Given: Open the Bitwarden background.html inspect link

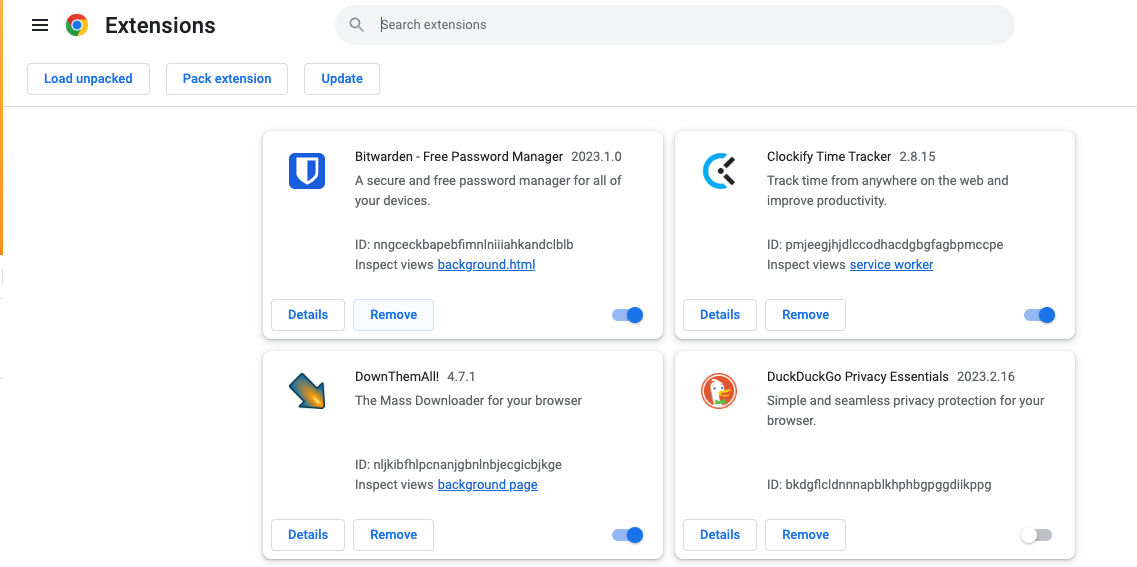Looking at the screenshot, I should [x=487, y=265].
